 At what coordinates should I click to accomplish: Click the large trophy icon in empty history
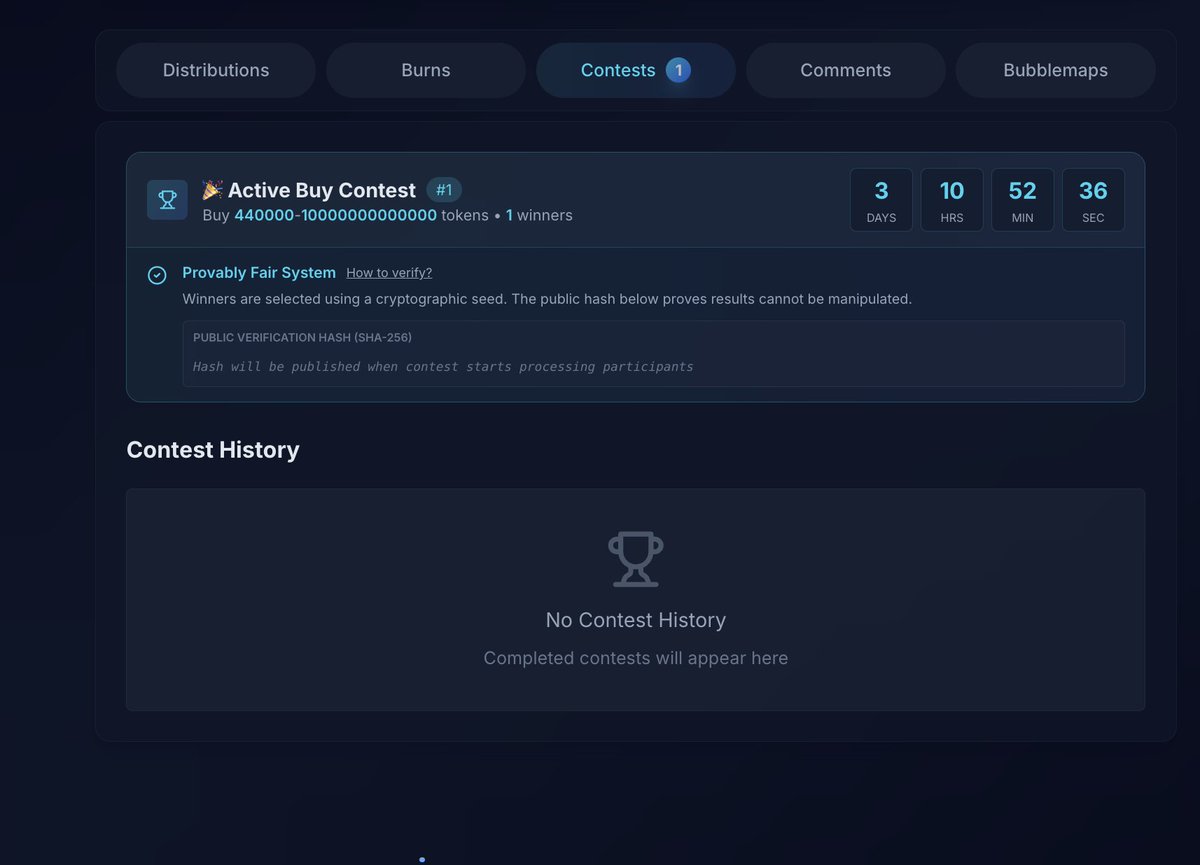pyautogui.click(x=636, y=559)
